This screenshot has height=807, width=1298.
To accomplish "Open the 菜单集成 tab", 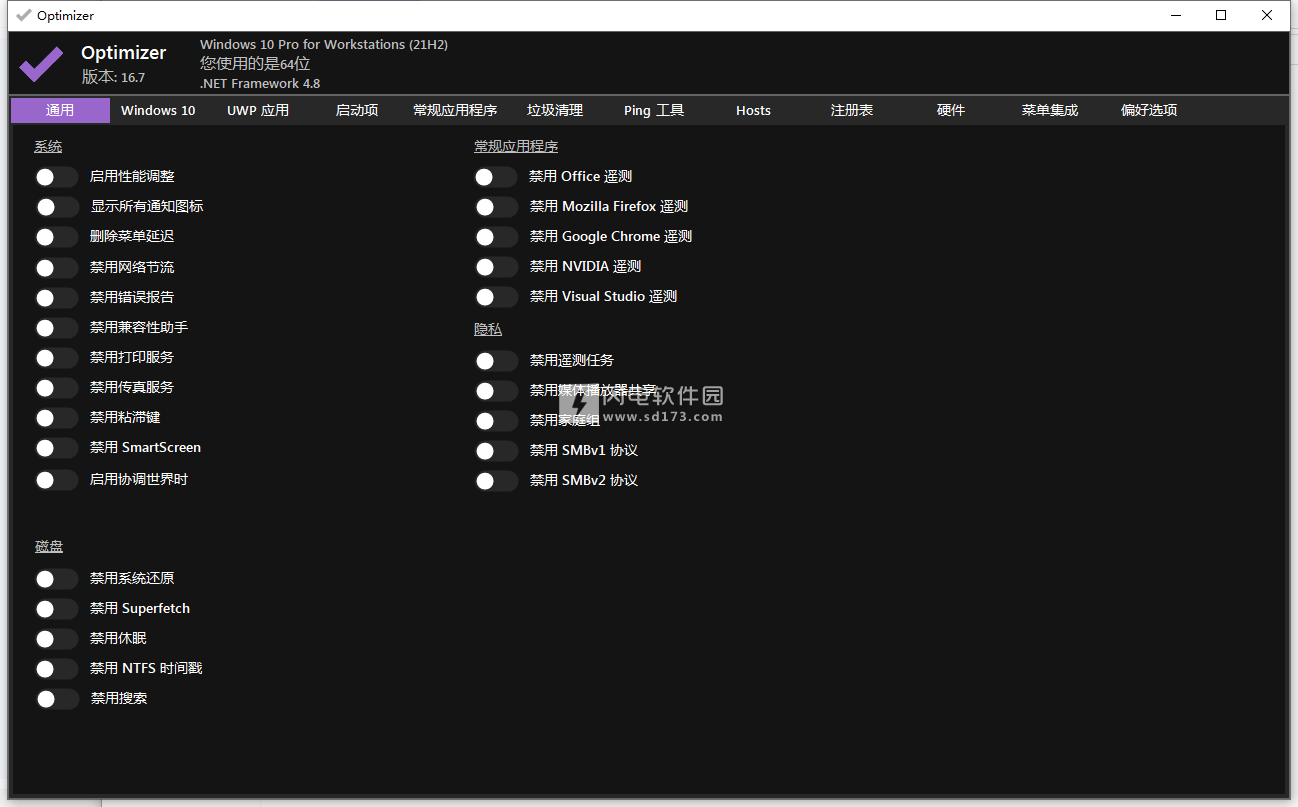I will pyautogui.click(x=1050, y=110).
